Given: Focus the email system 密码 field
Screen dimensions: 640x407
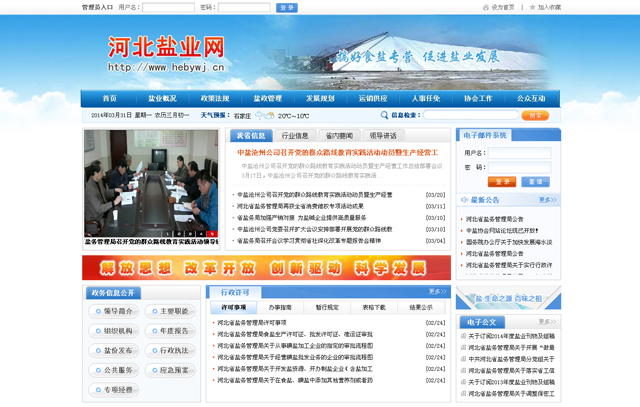Looking at the screenshot, I should pos(519,167).
